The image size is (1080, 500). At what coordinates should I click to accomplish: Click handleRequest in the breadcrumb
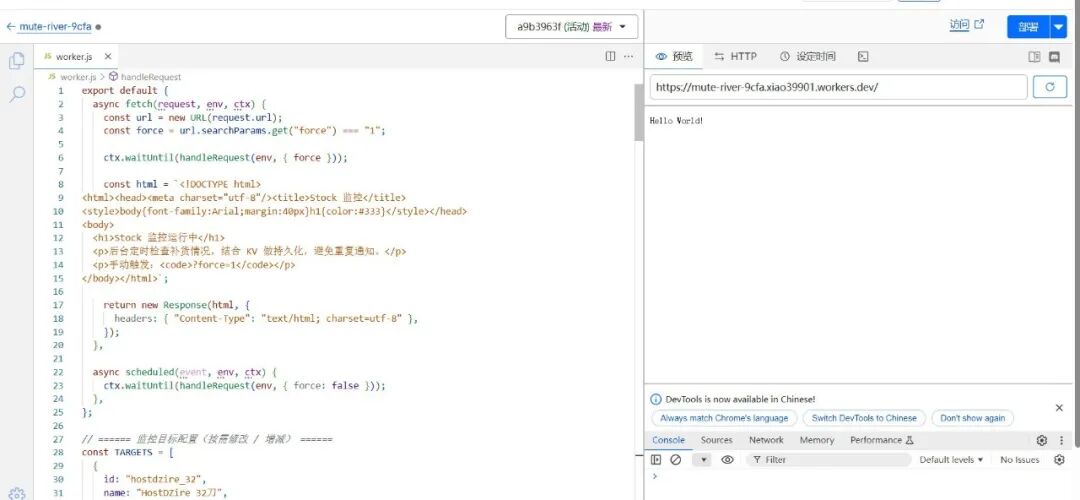pos(151,77)
